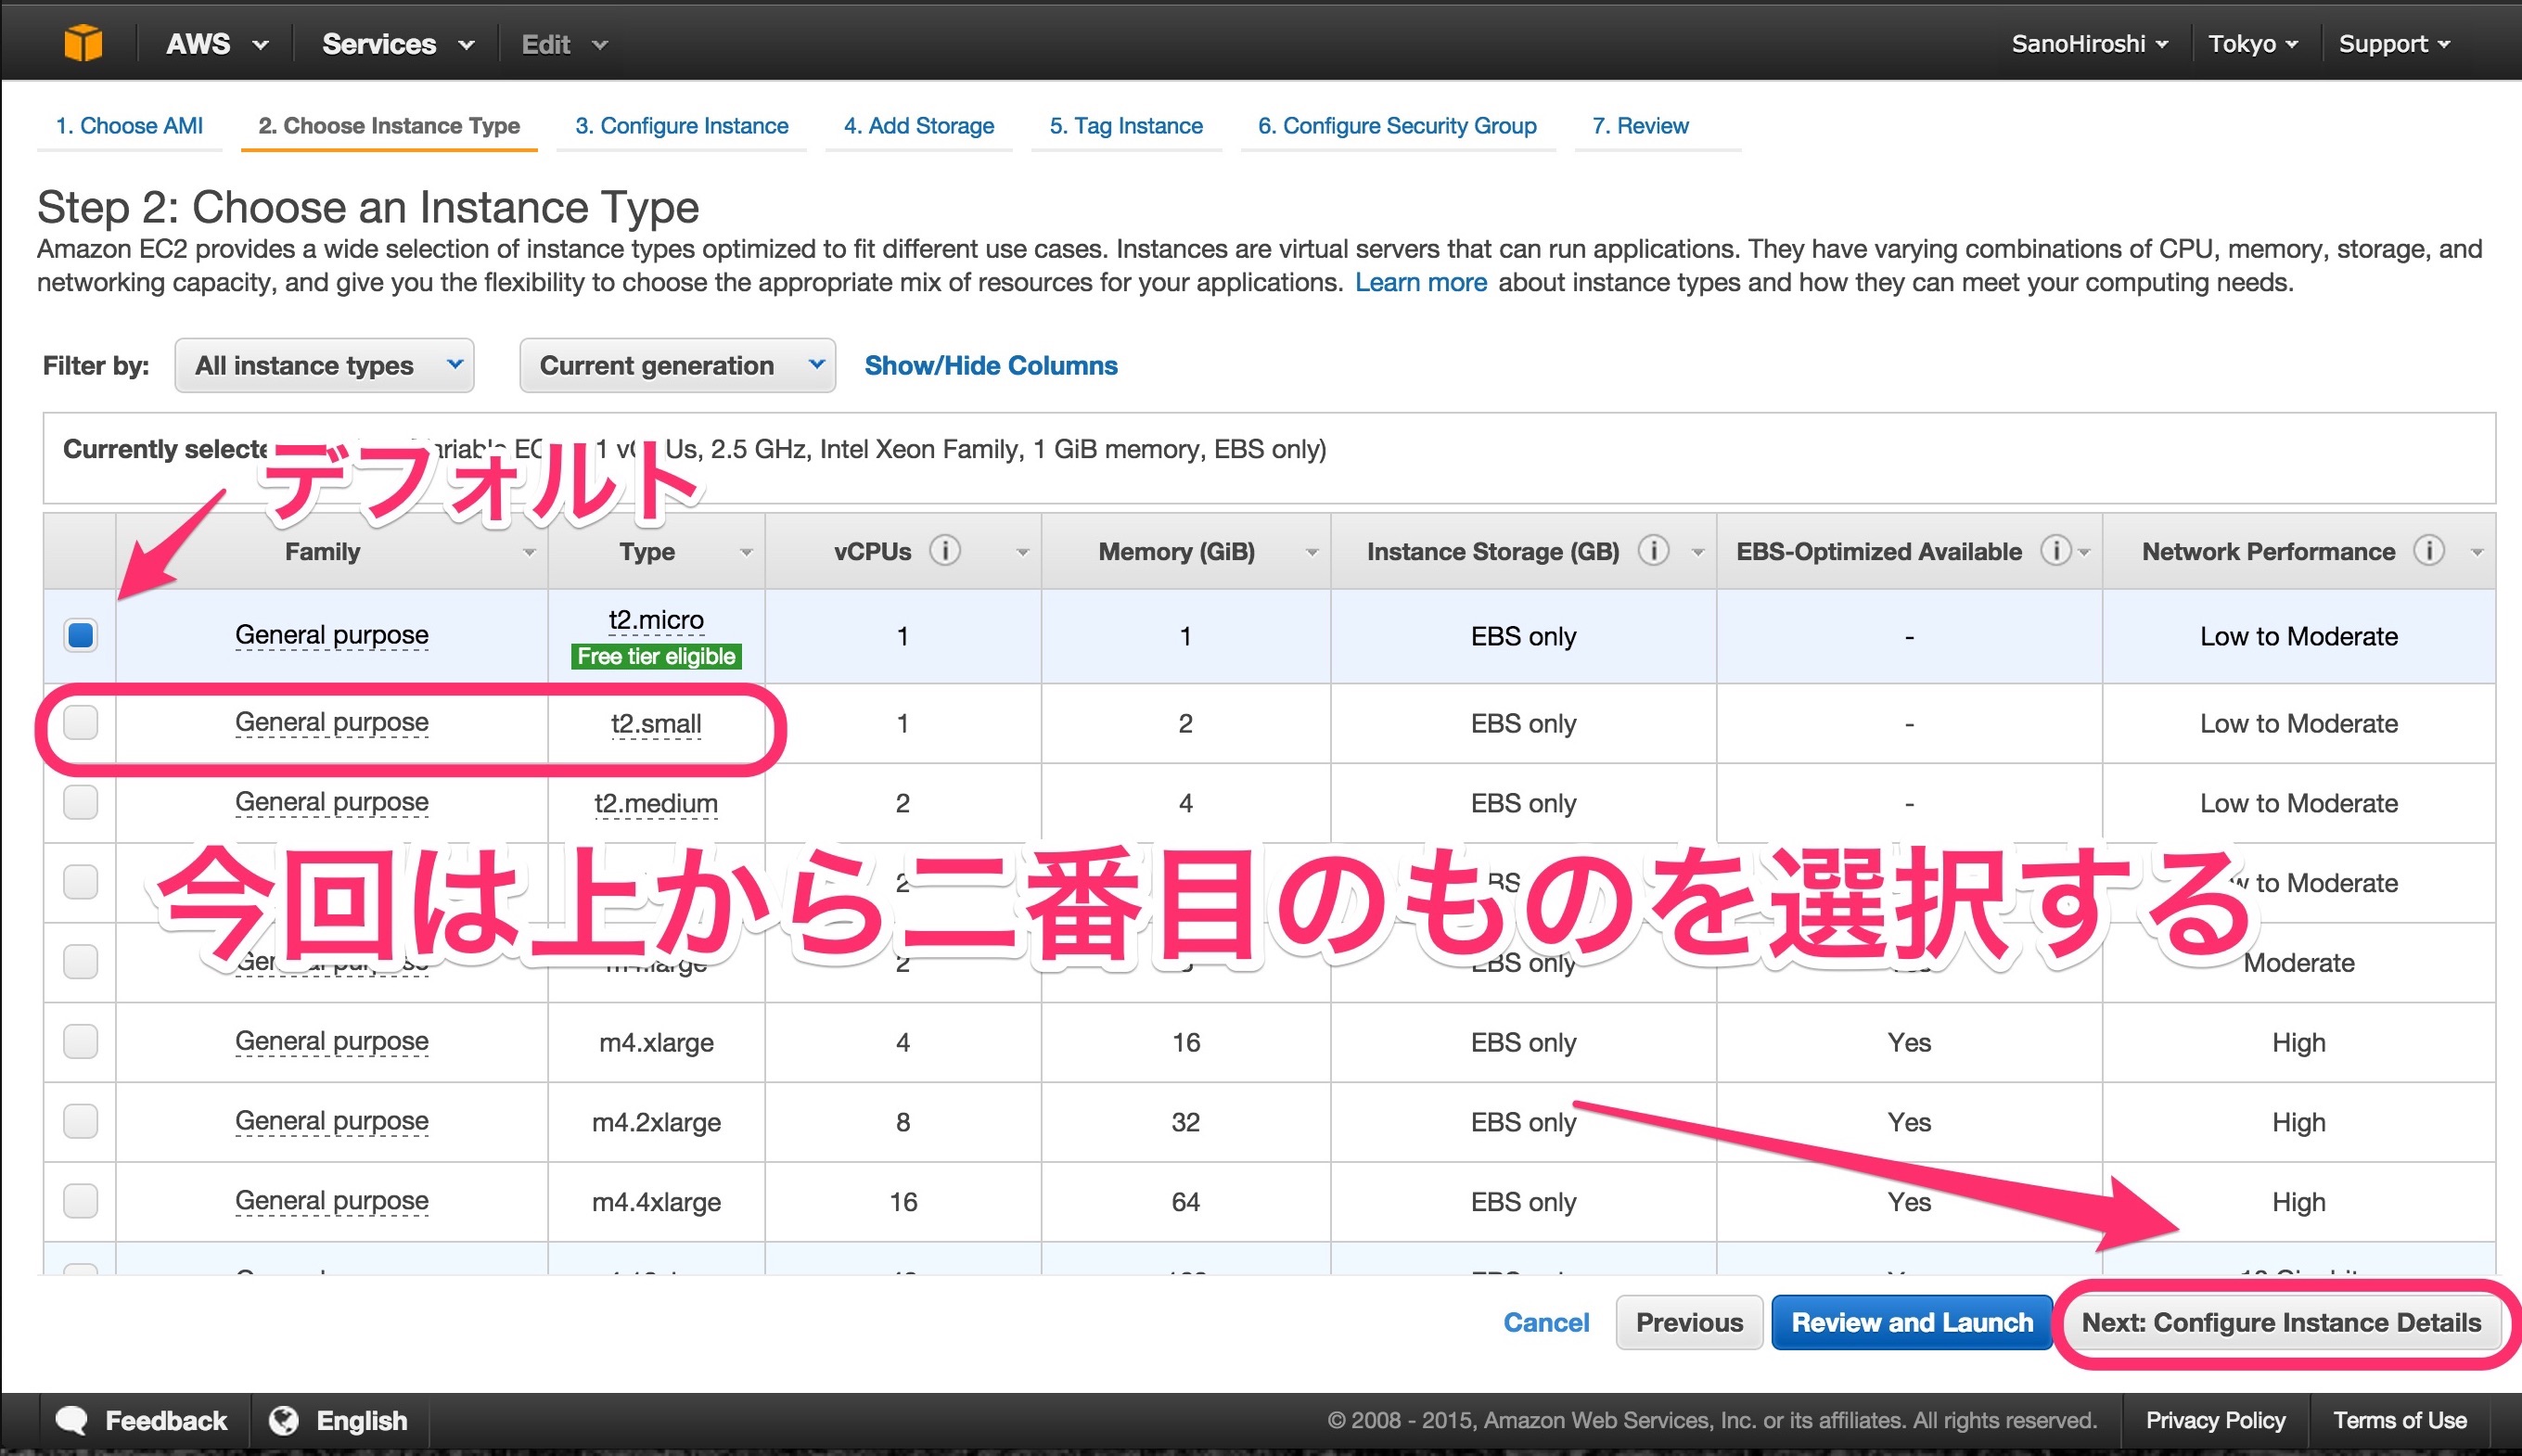Open the Current generation filter dropdown
Screen dimensions: 2522x1456
click(677, 365)
